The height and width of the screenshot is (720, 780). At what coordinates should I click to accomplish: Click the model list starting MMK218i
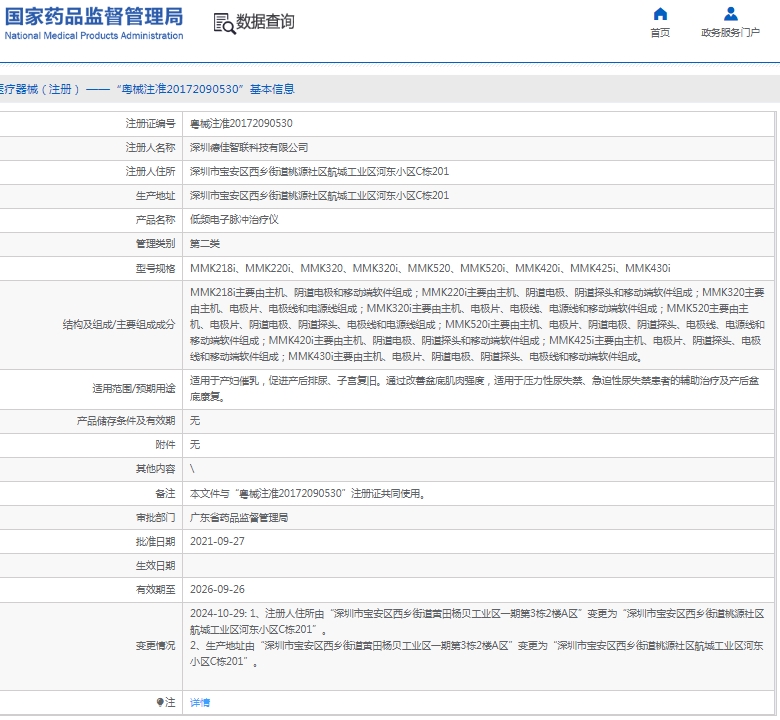[430, 268]
